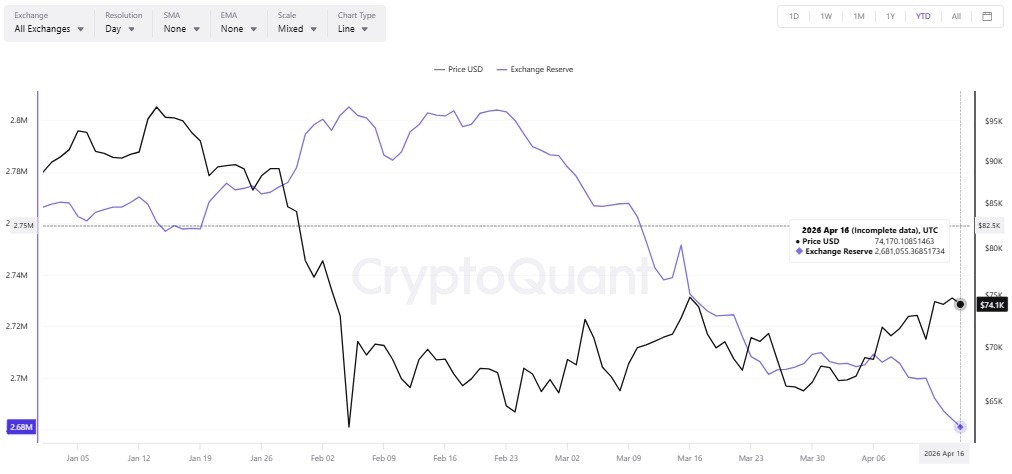Select the YTD range tab
1012x474 pixels.
coord(923,16)
